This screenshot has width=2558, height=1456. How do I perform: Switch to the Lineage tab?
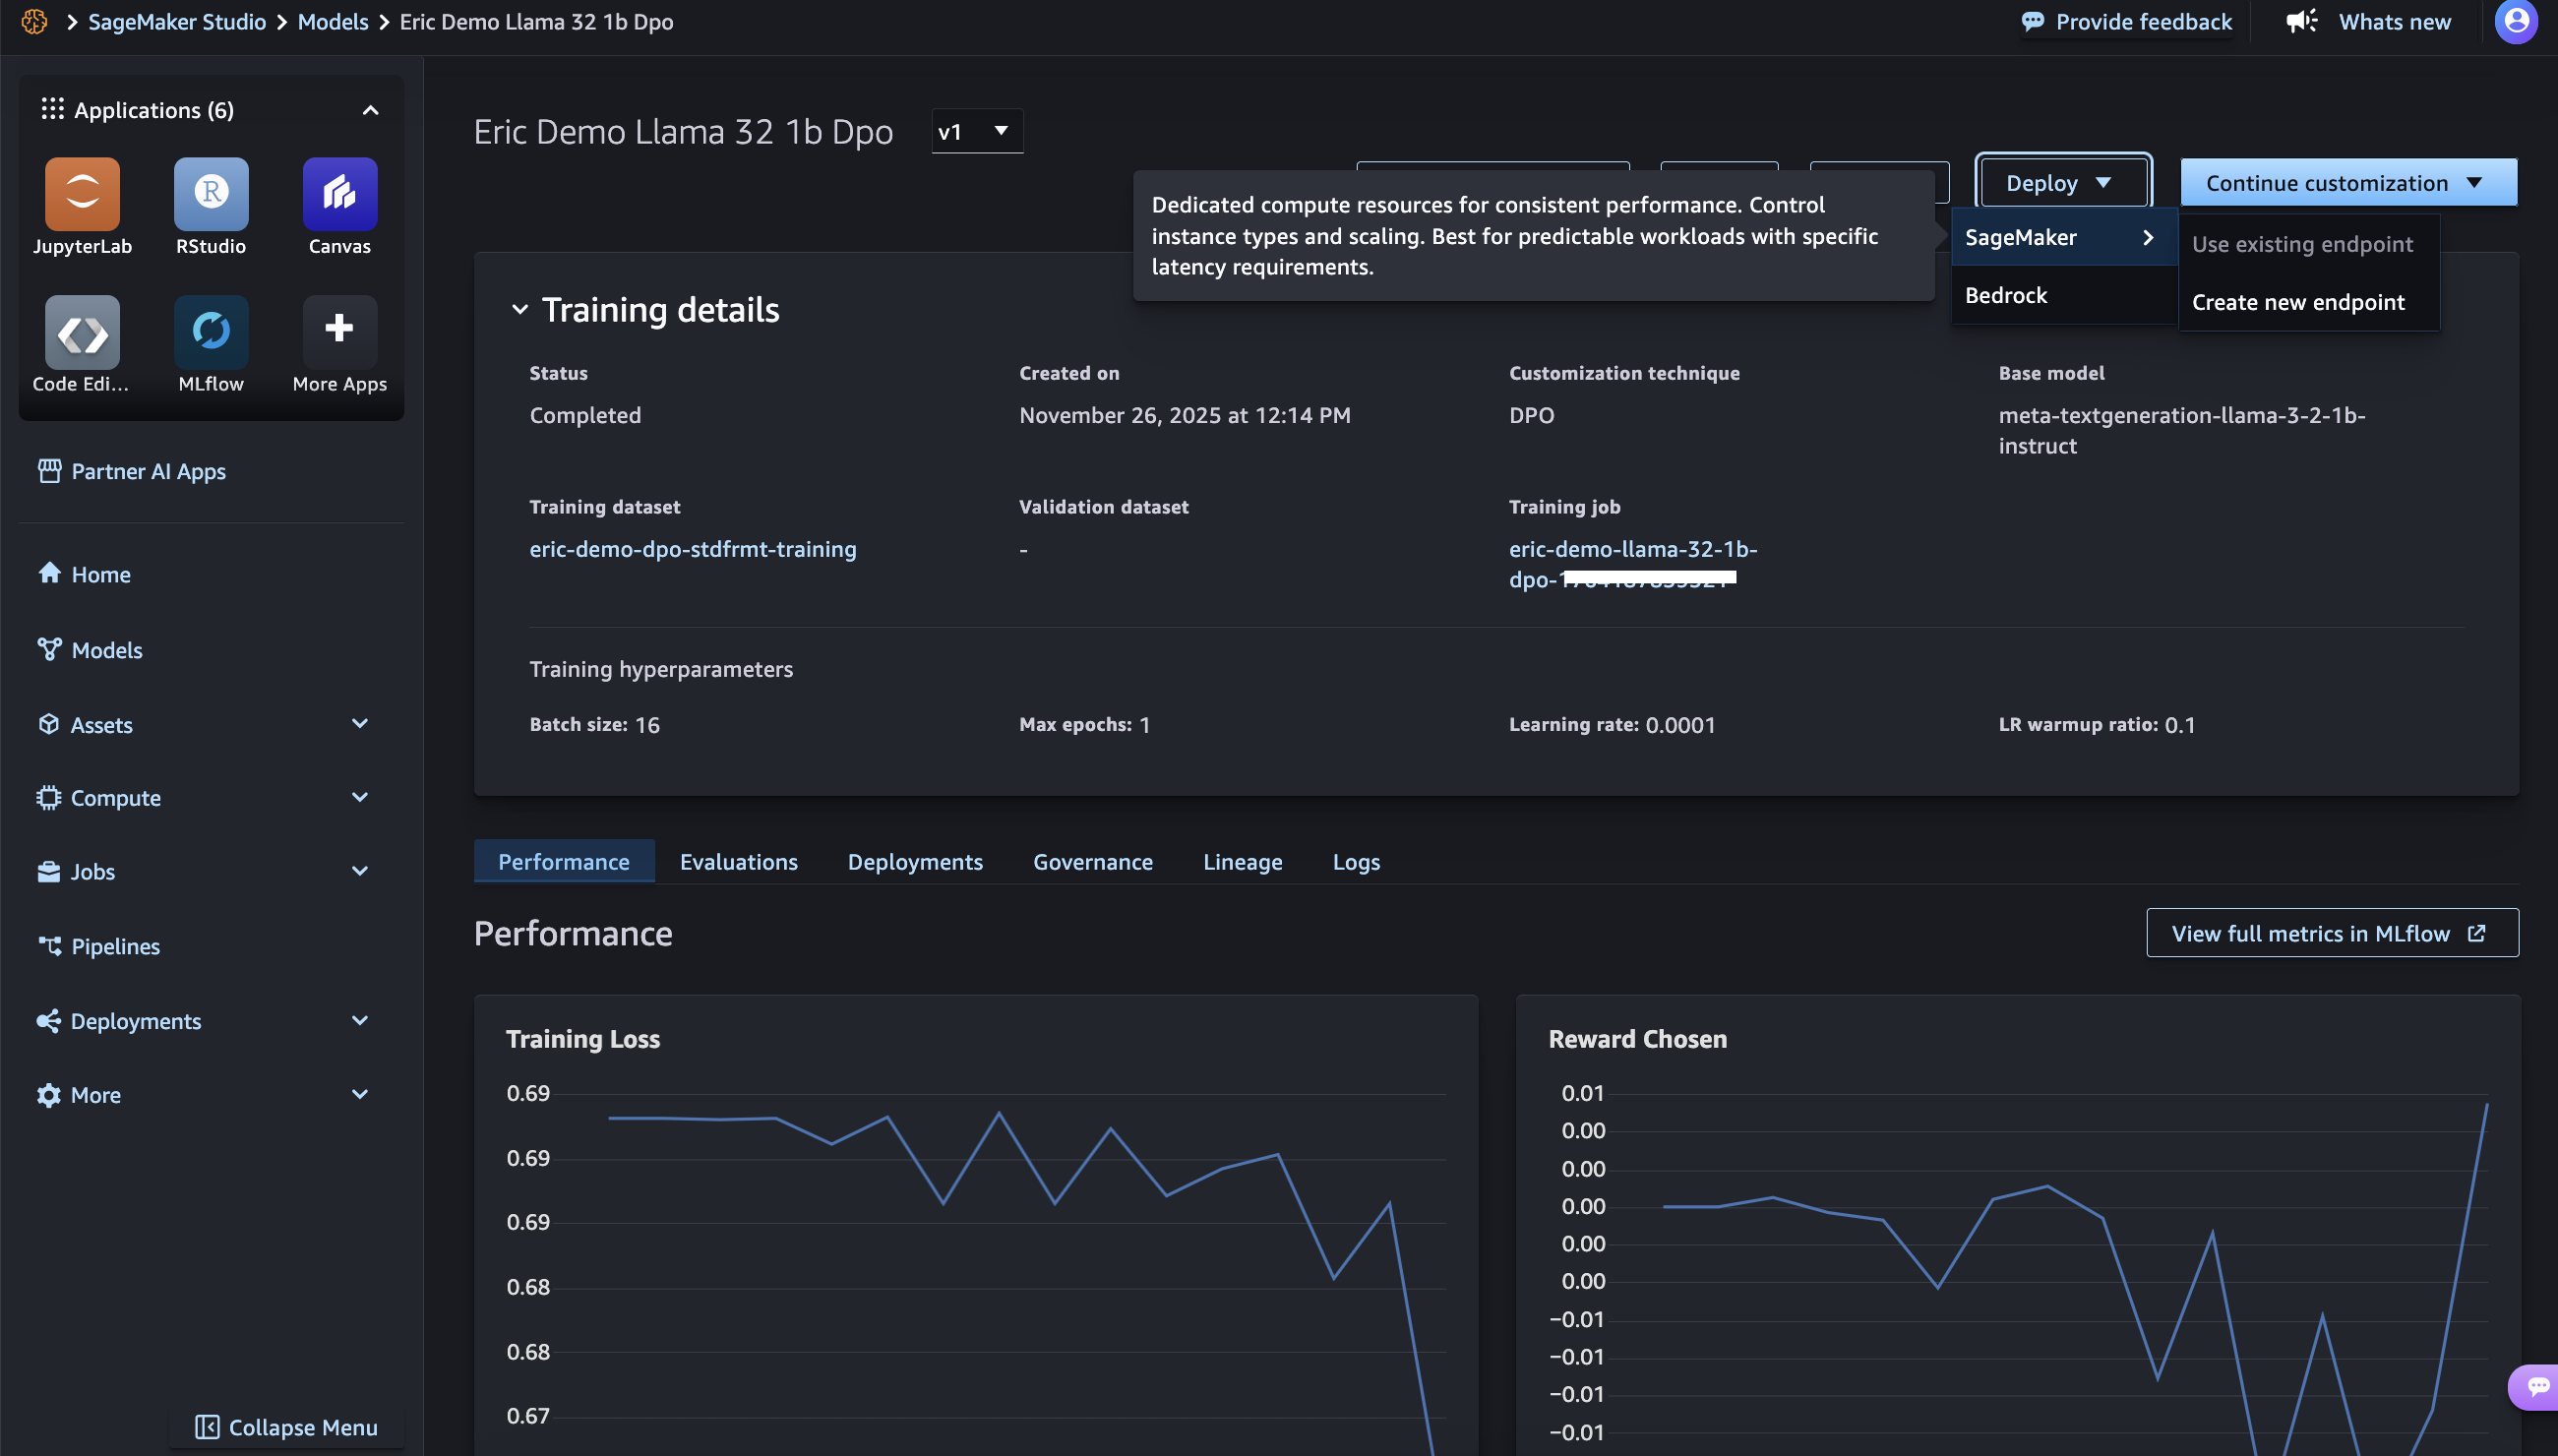coord(1242,861)
